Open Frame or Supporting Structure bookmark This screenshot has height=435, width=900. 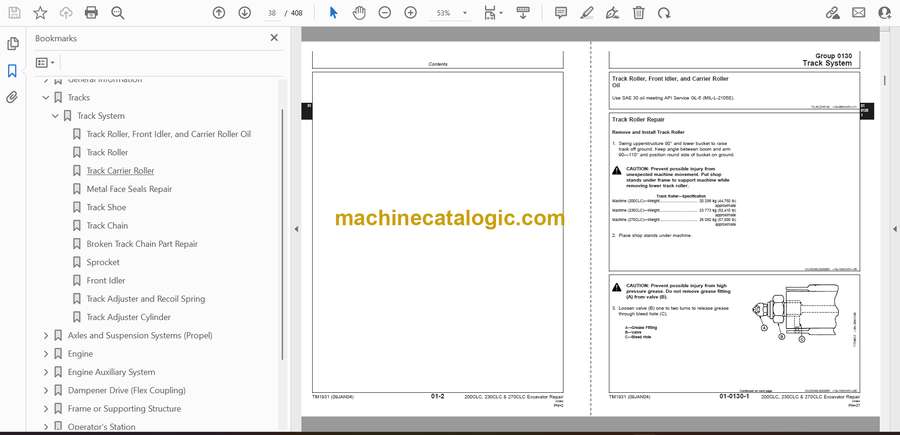[125, 409]
